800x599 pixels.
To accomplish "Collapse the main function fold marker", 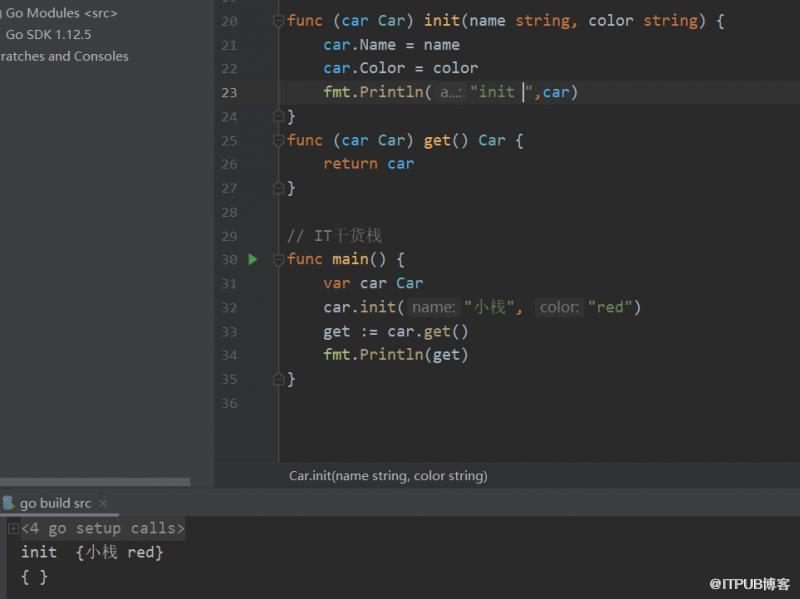I will click(x=279, y=260).
